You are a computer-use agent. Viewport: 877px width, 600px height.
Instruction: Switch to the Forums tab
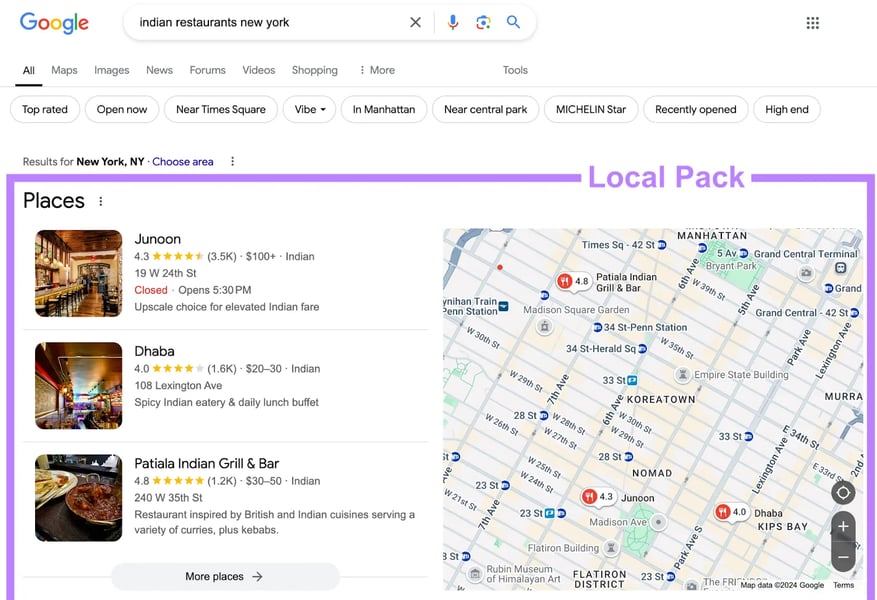(x=208, y=70)
